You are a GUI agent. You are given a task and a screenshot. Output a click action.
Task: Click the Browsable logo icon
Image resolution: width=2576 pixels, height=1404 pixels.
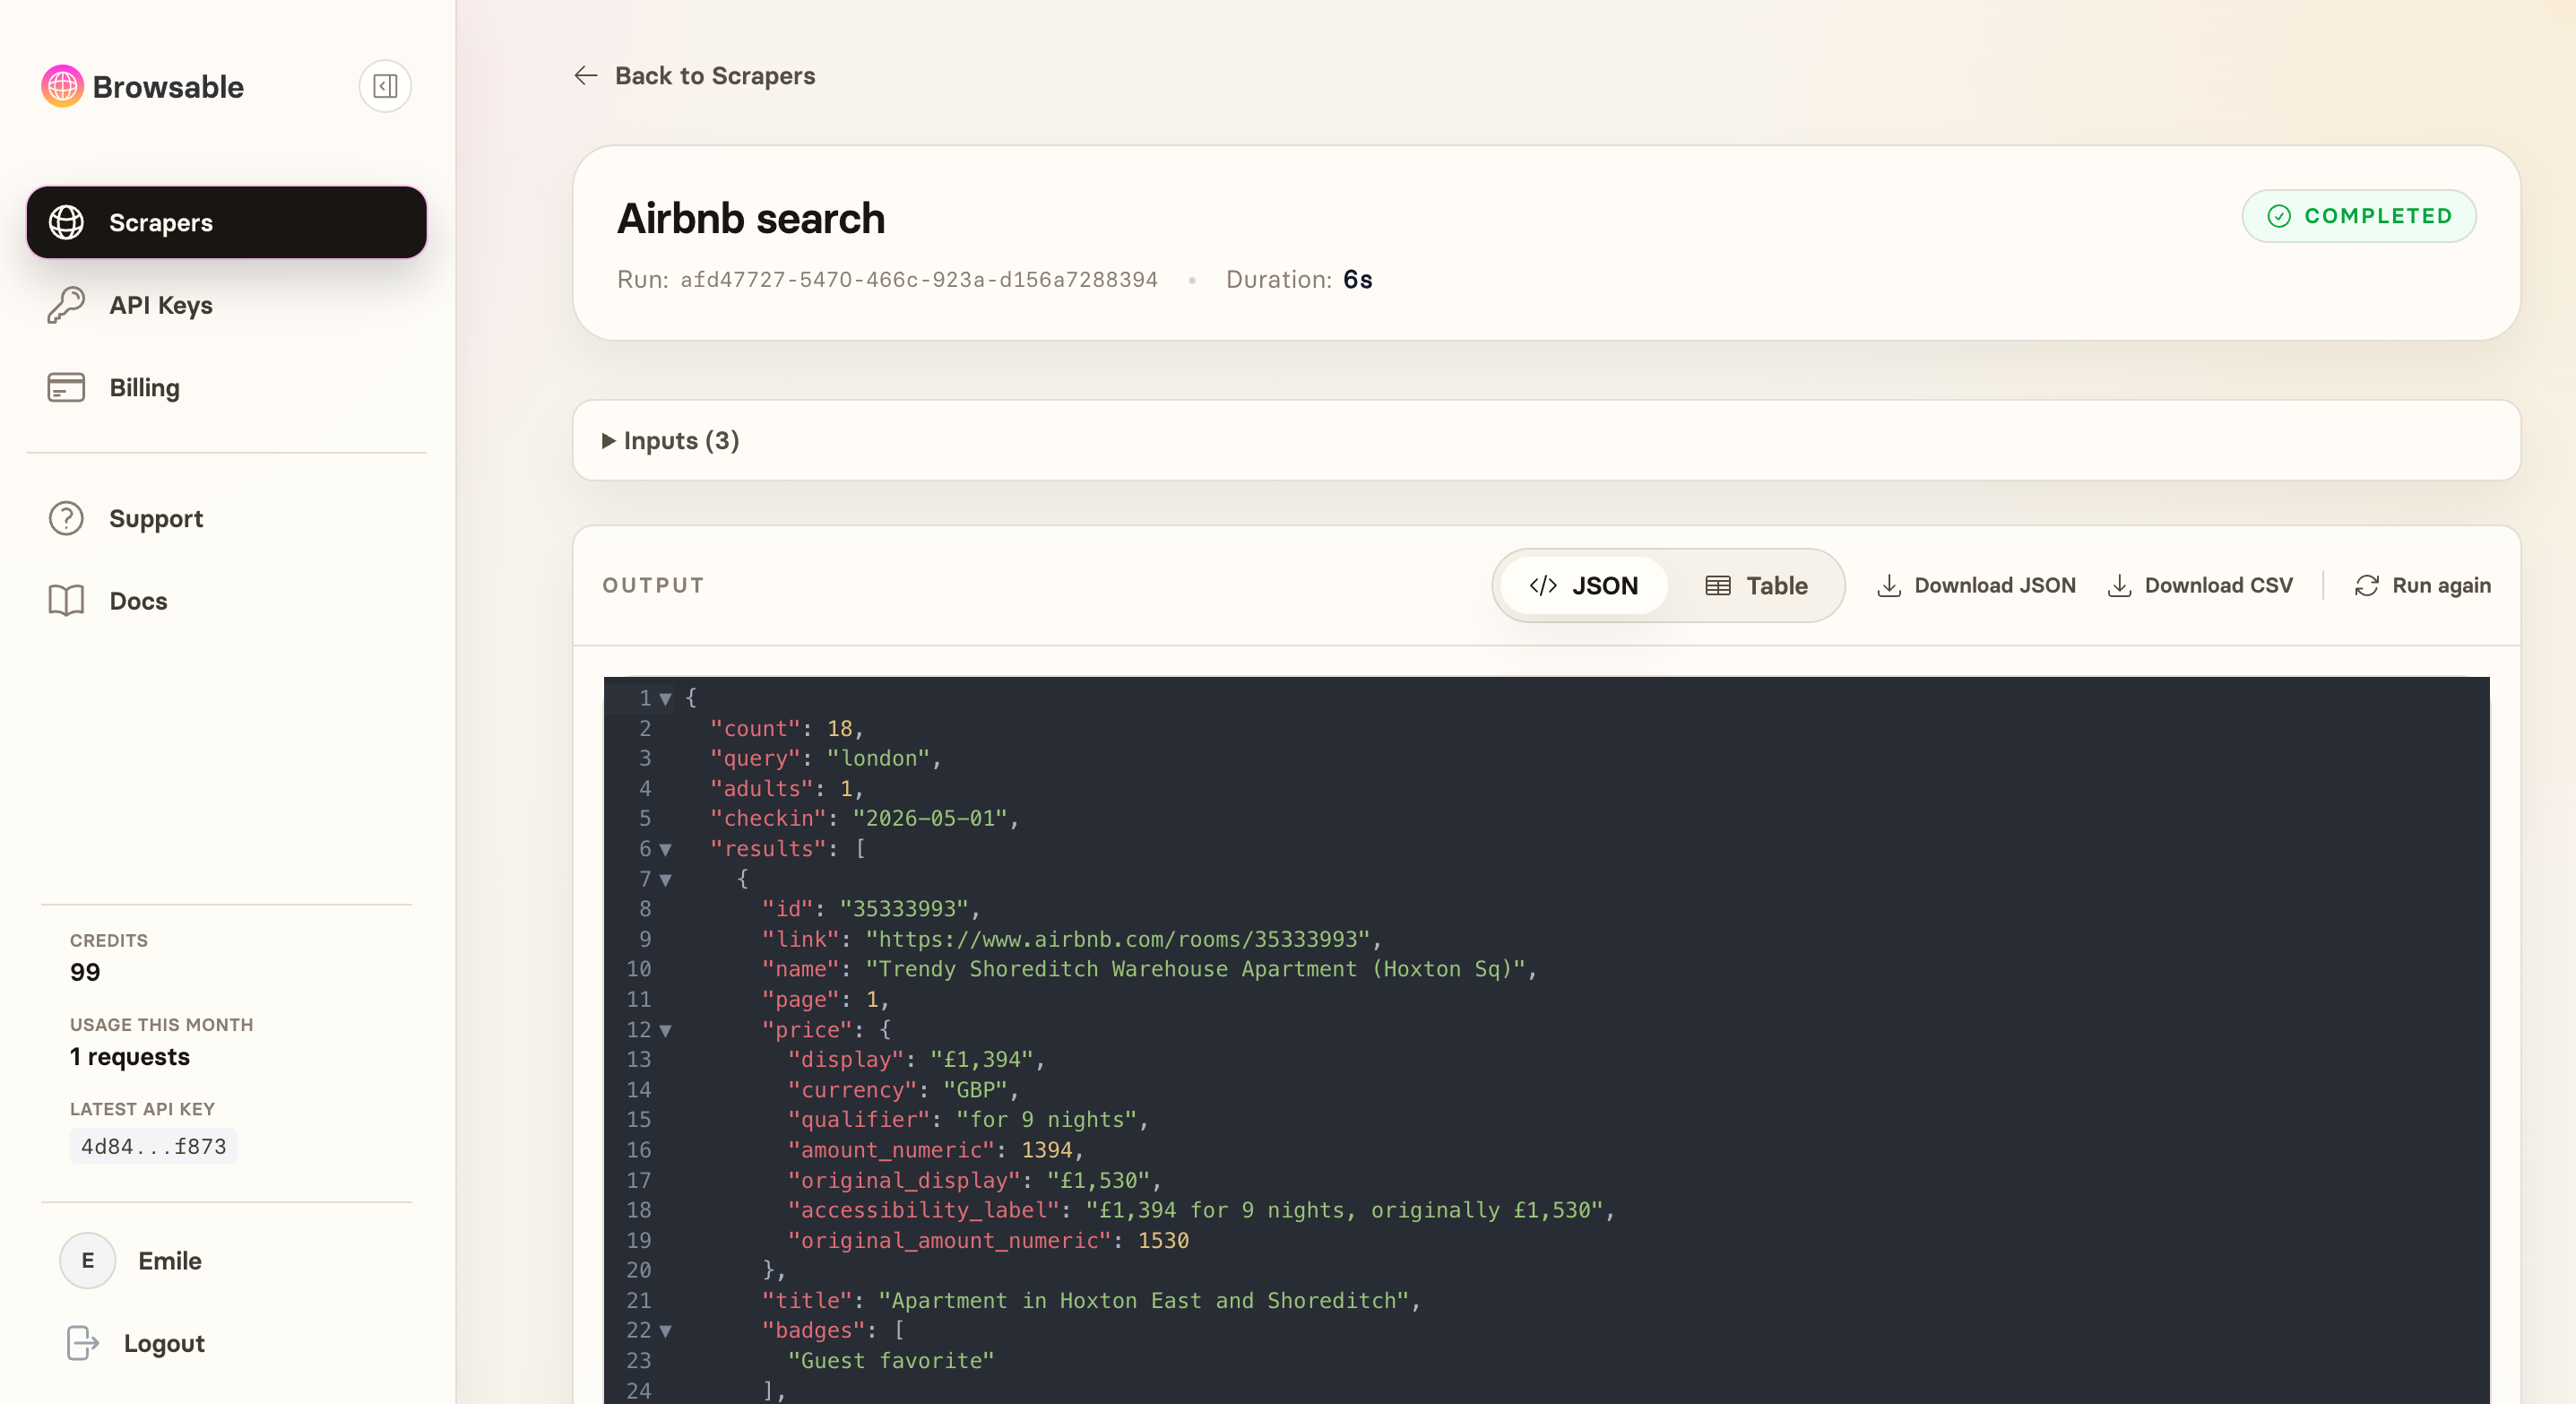point(62,87)
